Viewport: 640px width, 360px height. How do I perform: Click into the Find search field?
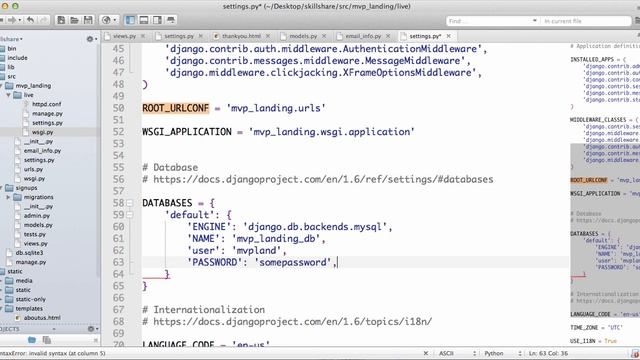point(489,21)
